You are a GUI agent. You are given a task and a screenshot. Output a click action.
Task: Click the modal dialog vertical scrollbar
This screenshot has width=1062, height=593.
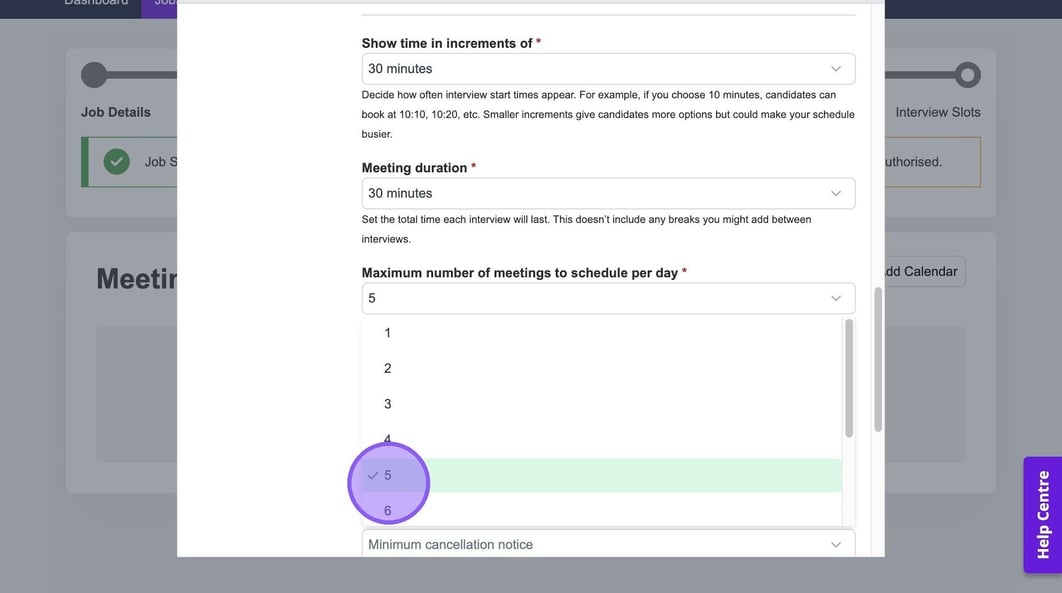point(878,360)
